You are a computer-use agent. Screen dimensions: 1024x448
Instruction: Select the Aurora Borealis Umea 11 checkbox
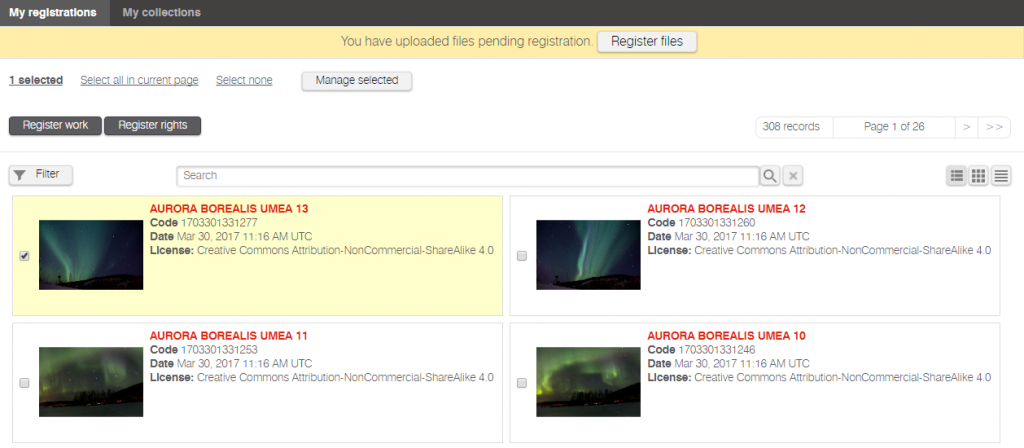coord(25,383)
